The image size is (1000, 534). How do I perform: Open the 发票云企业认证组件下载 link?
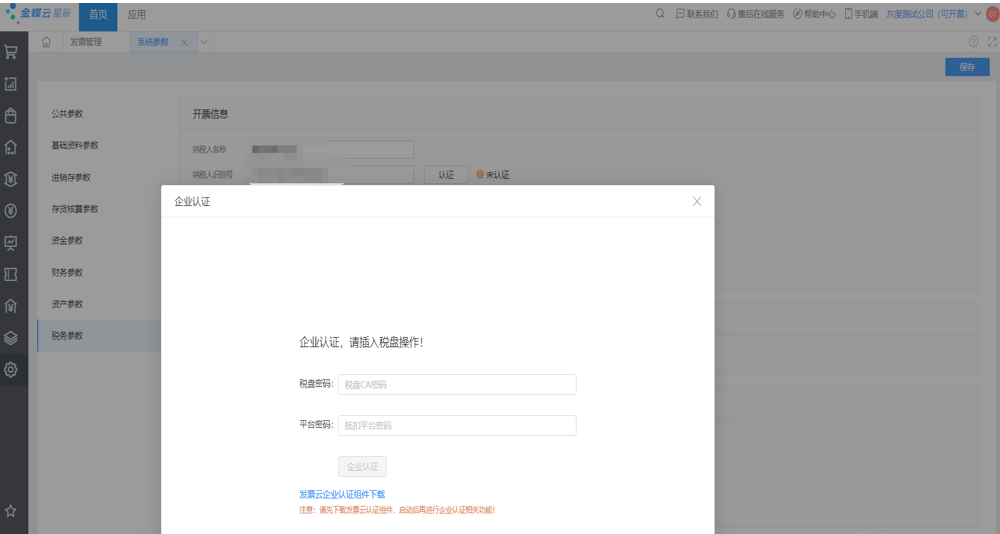point(342,494)
